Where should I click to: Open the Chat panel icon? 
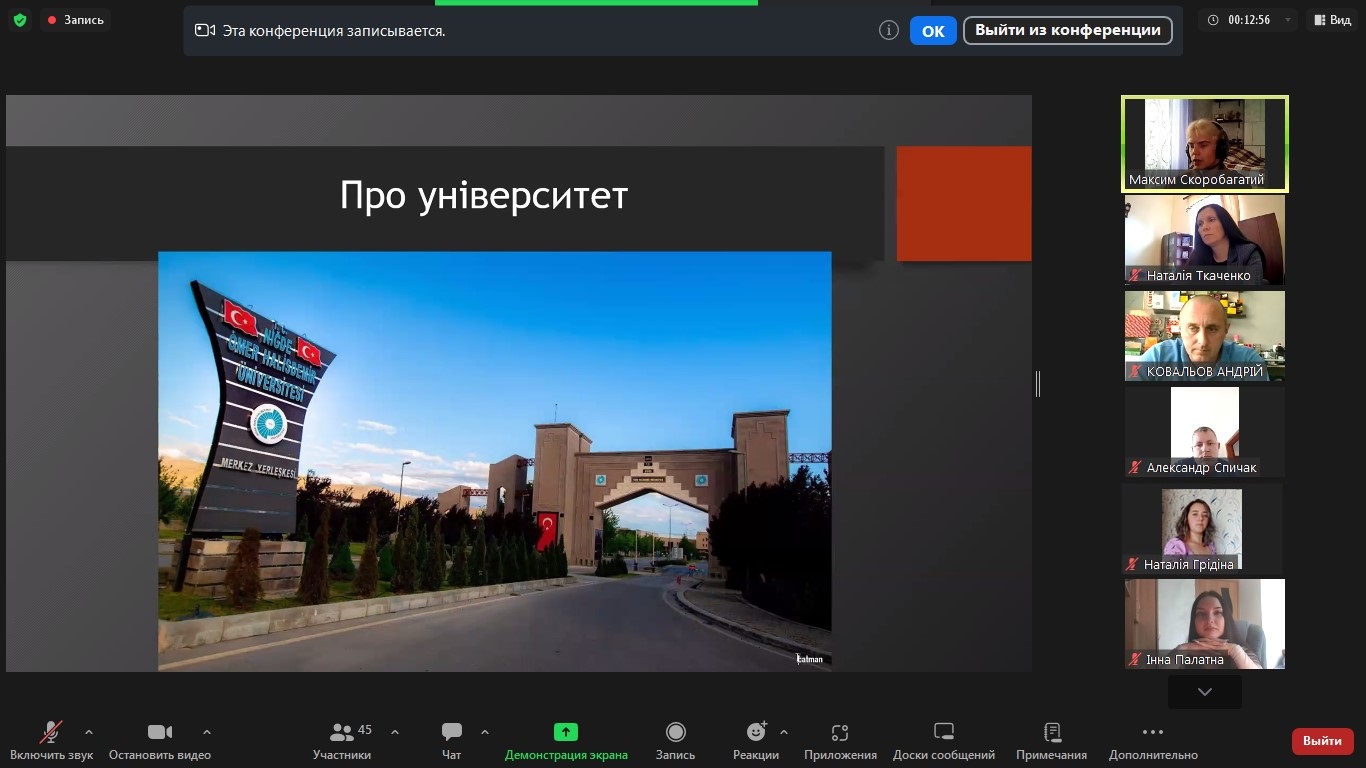(x=452, y=733)
